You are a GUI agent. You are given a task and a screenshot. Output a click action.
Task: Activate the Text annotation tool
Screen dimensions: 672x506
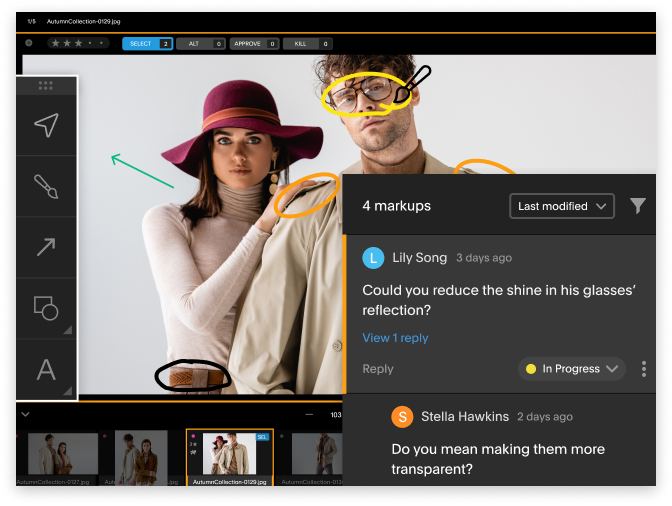(46, 370)
